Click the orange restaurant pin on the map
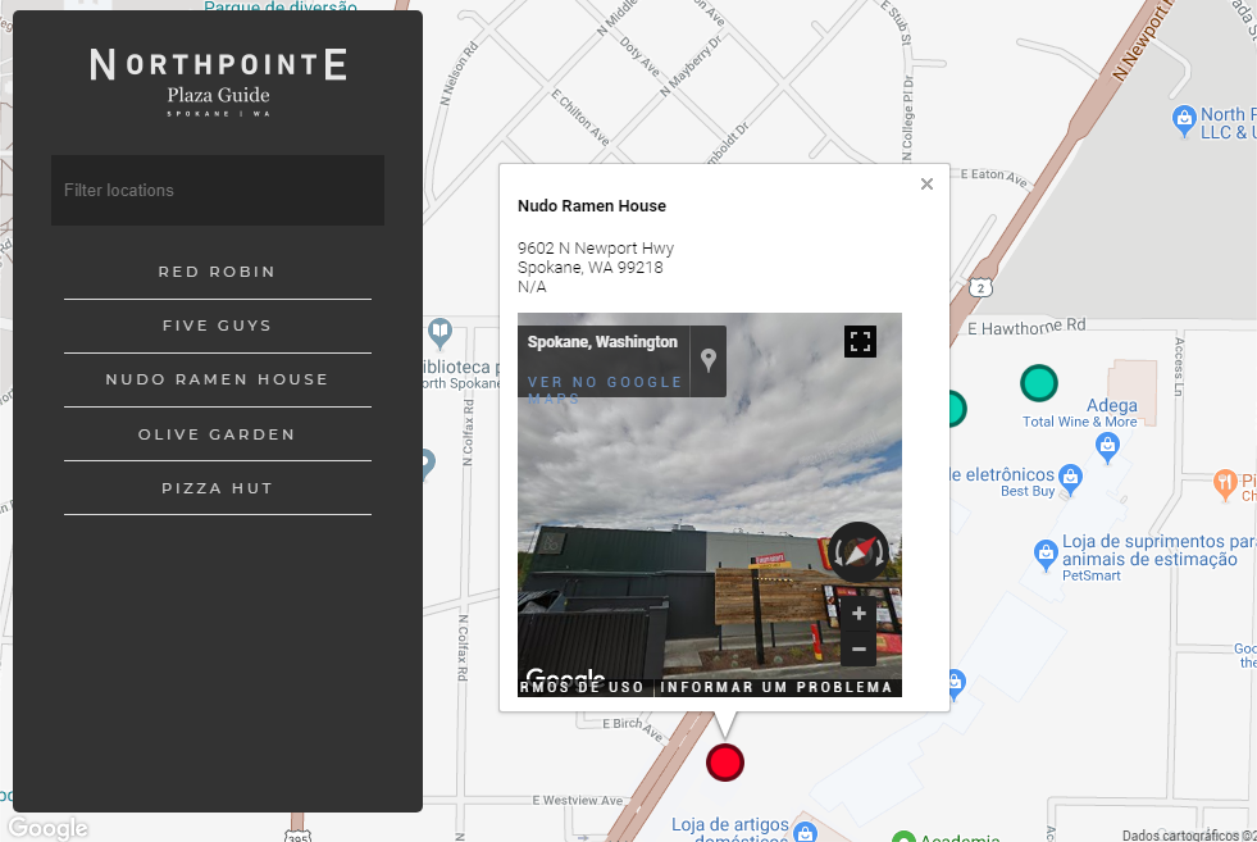This screenshot has width=1257, height=842. [x=1225, y=484]
